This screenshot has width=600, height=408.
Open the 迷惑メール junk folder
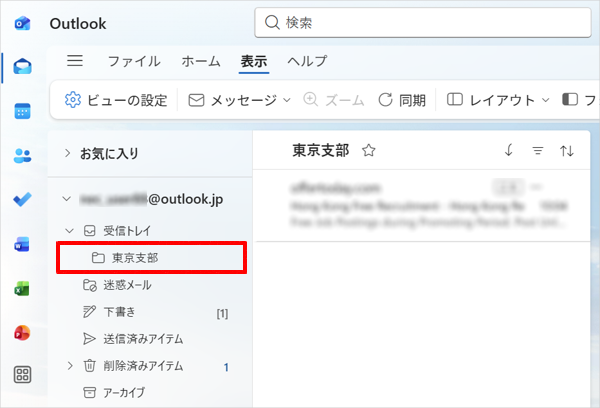click(117, 285)
